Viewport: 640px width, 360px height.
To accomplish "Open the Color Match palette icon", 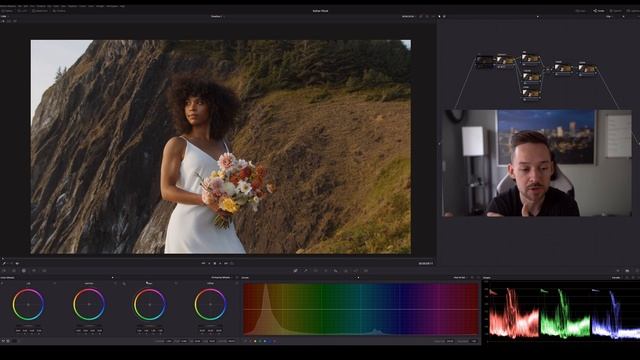I will [14, 271].
